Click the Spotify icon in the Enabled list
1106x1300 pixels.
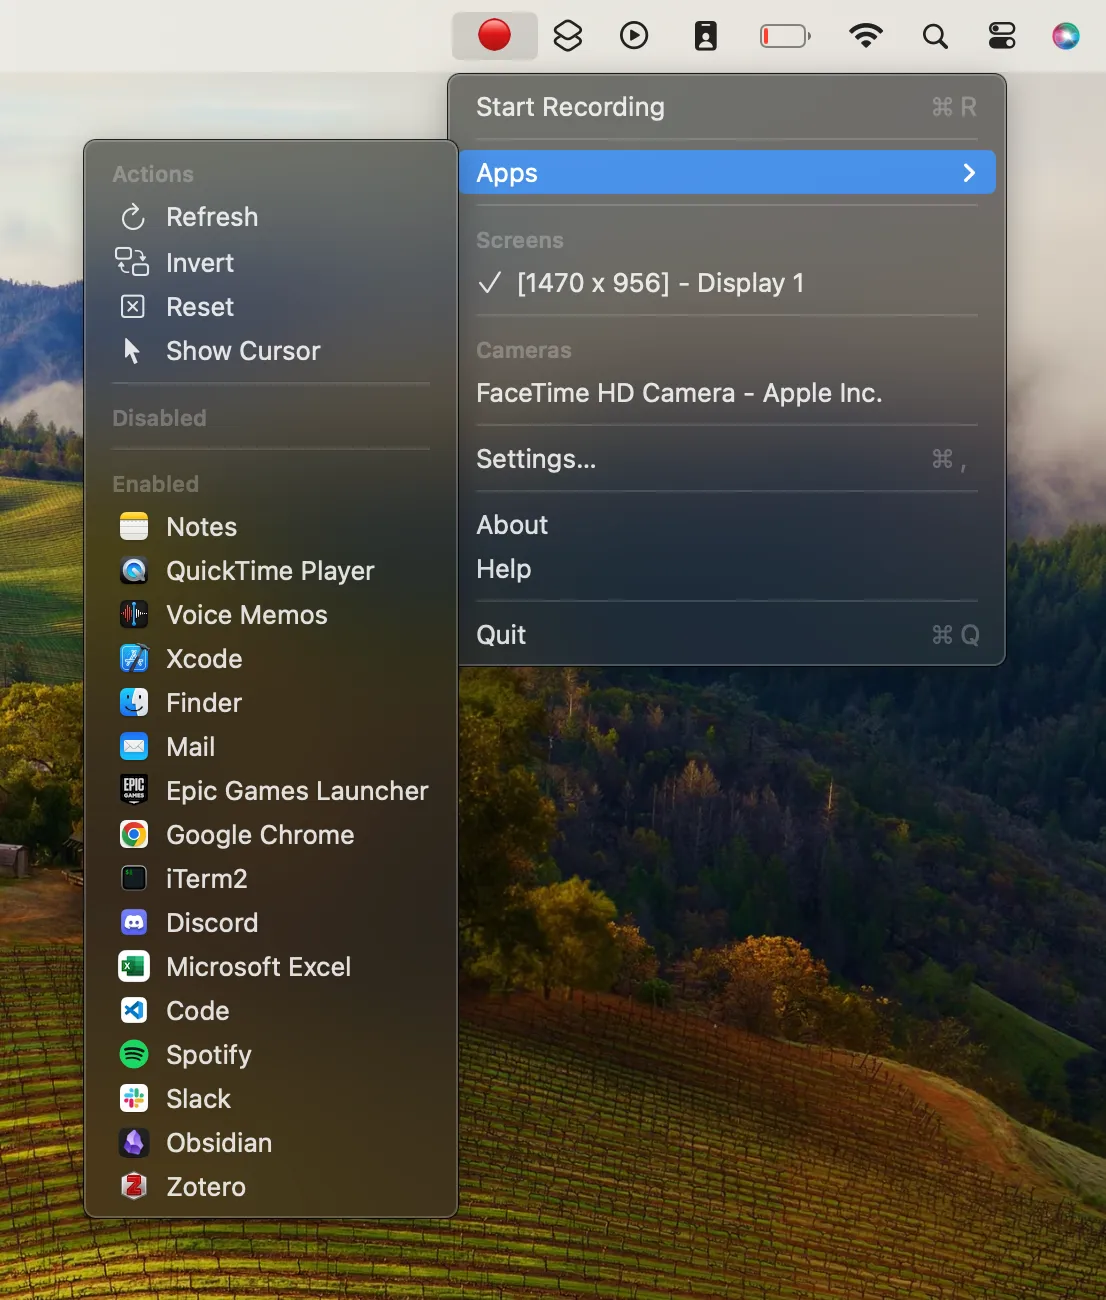coord(133,1054)
